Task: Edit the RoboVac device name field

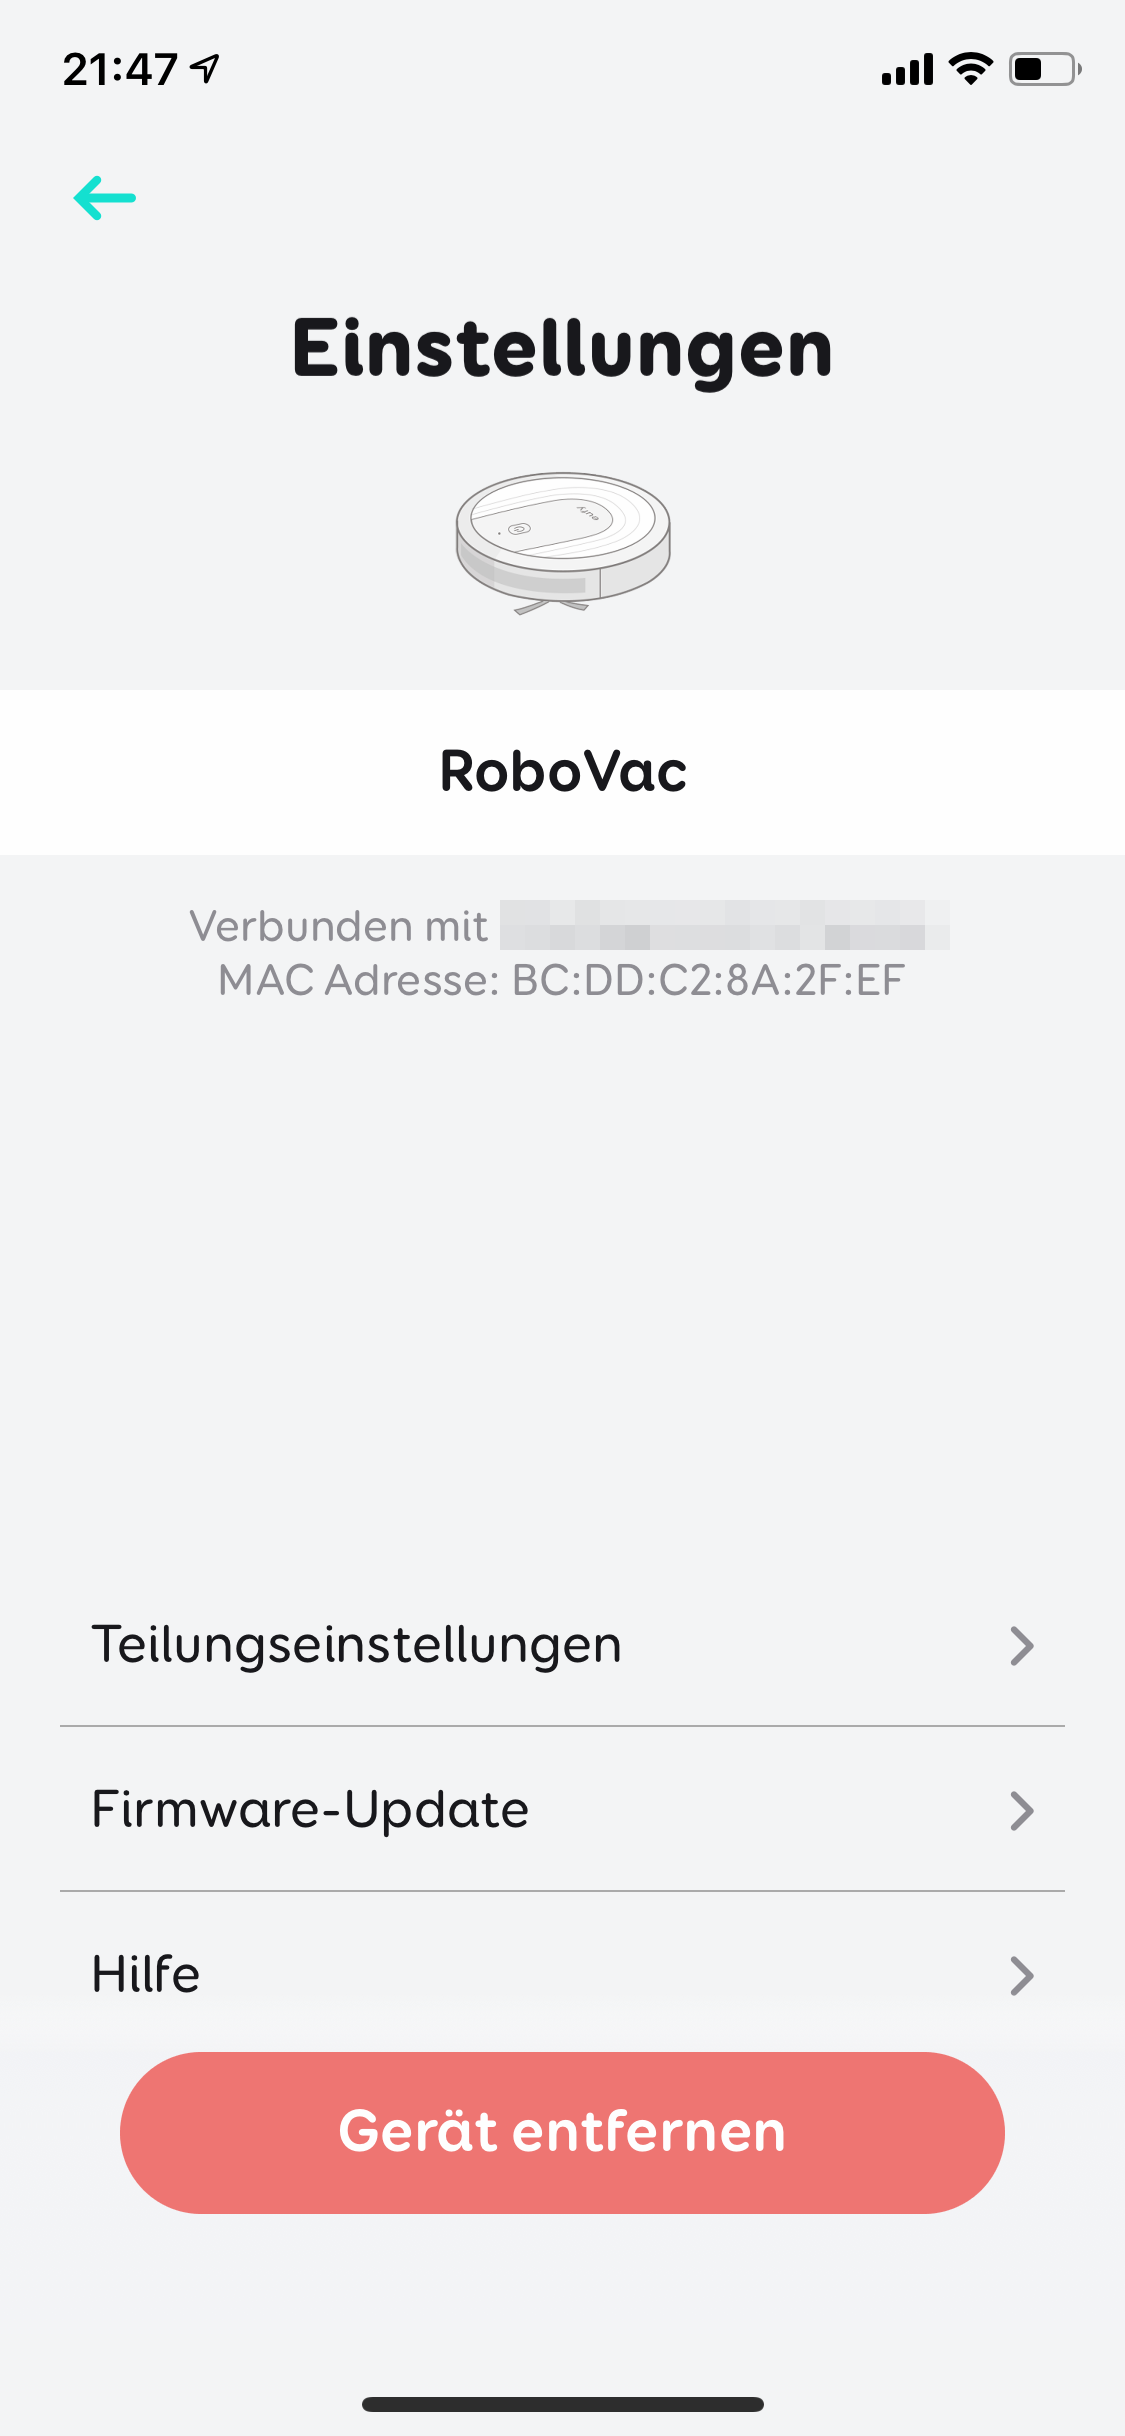Action: pos(562,772)
